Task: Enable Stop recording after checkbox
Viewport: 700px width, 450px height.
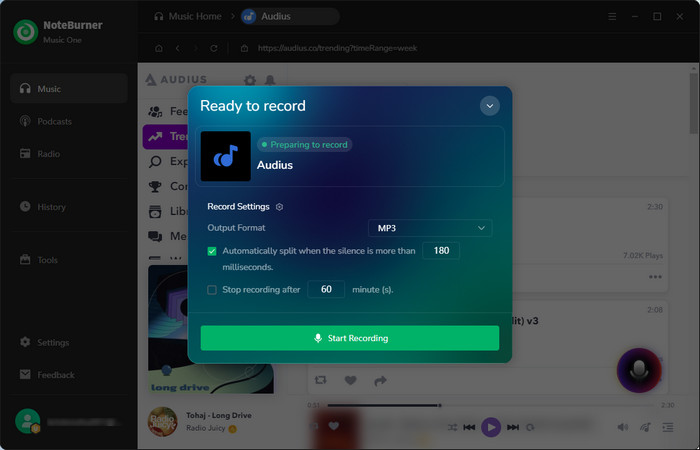Action: tap(212, 290)
